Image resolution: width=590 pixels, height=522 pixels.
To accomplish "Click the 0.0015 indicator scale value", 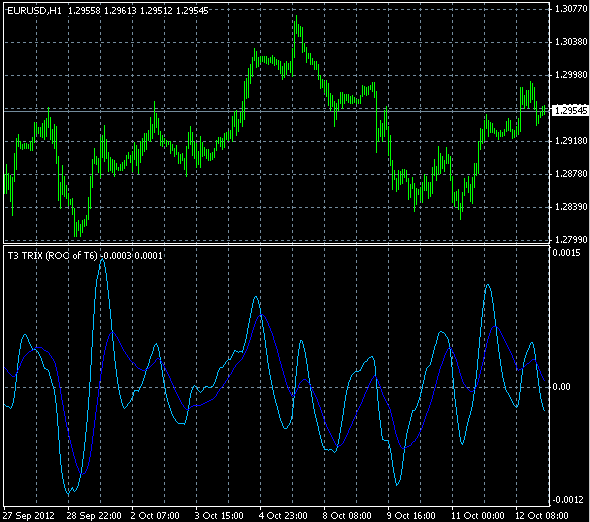I will click(x=566, y=253).
